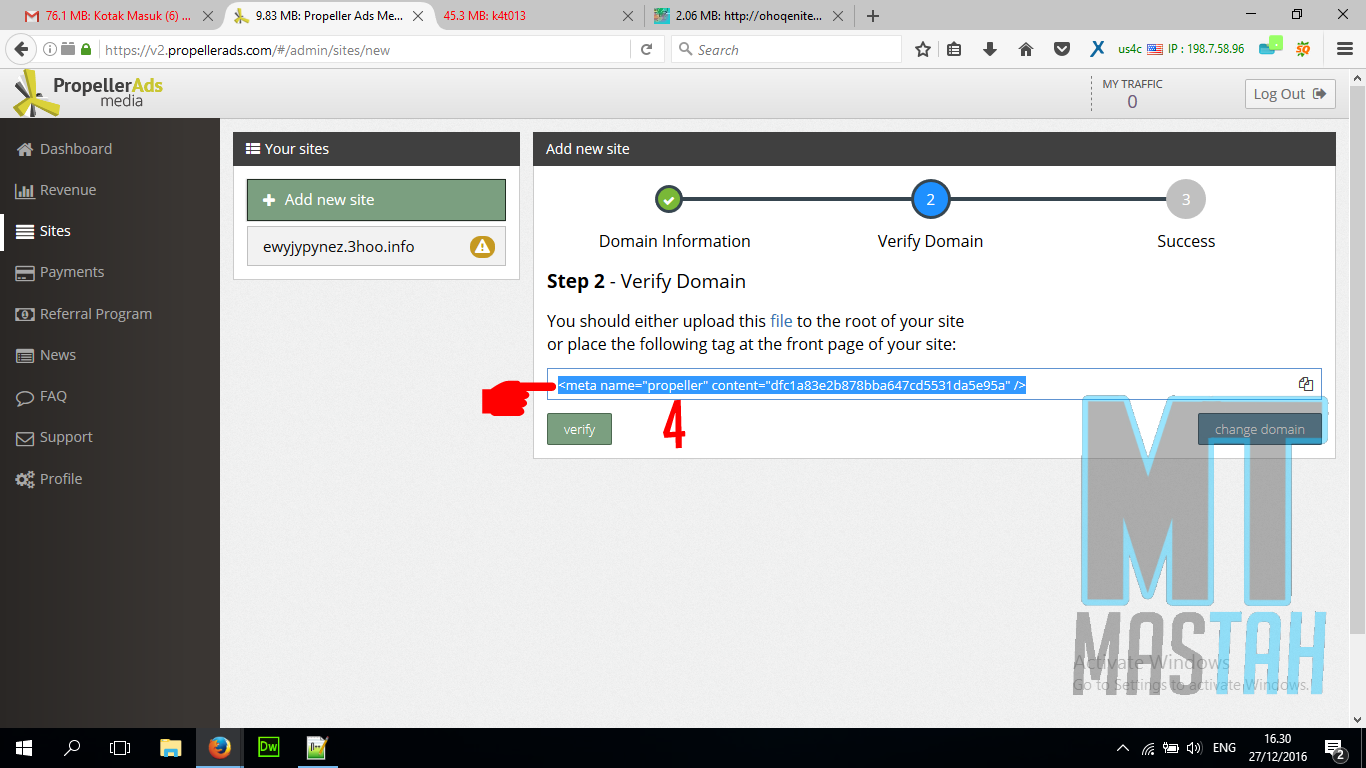Click the warning icon beside ewyjypynez.3hoo.info
The width and height of the screenshot is (1366, 768).
coord(482,246)
